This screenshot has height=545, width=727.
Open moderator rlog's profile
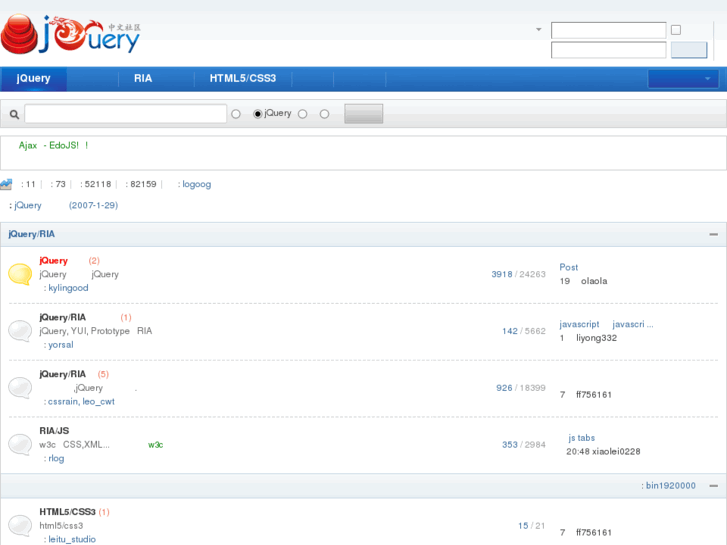coord(56,458)
